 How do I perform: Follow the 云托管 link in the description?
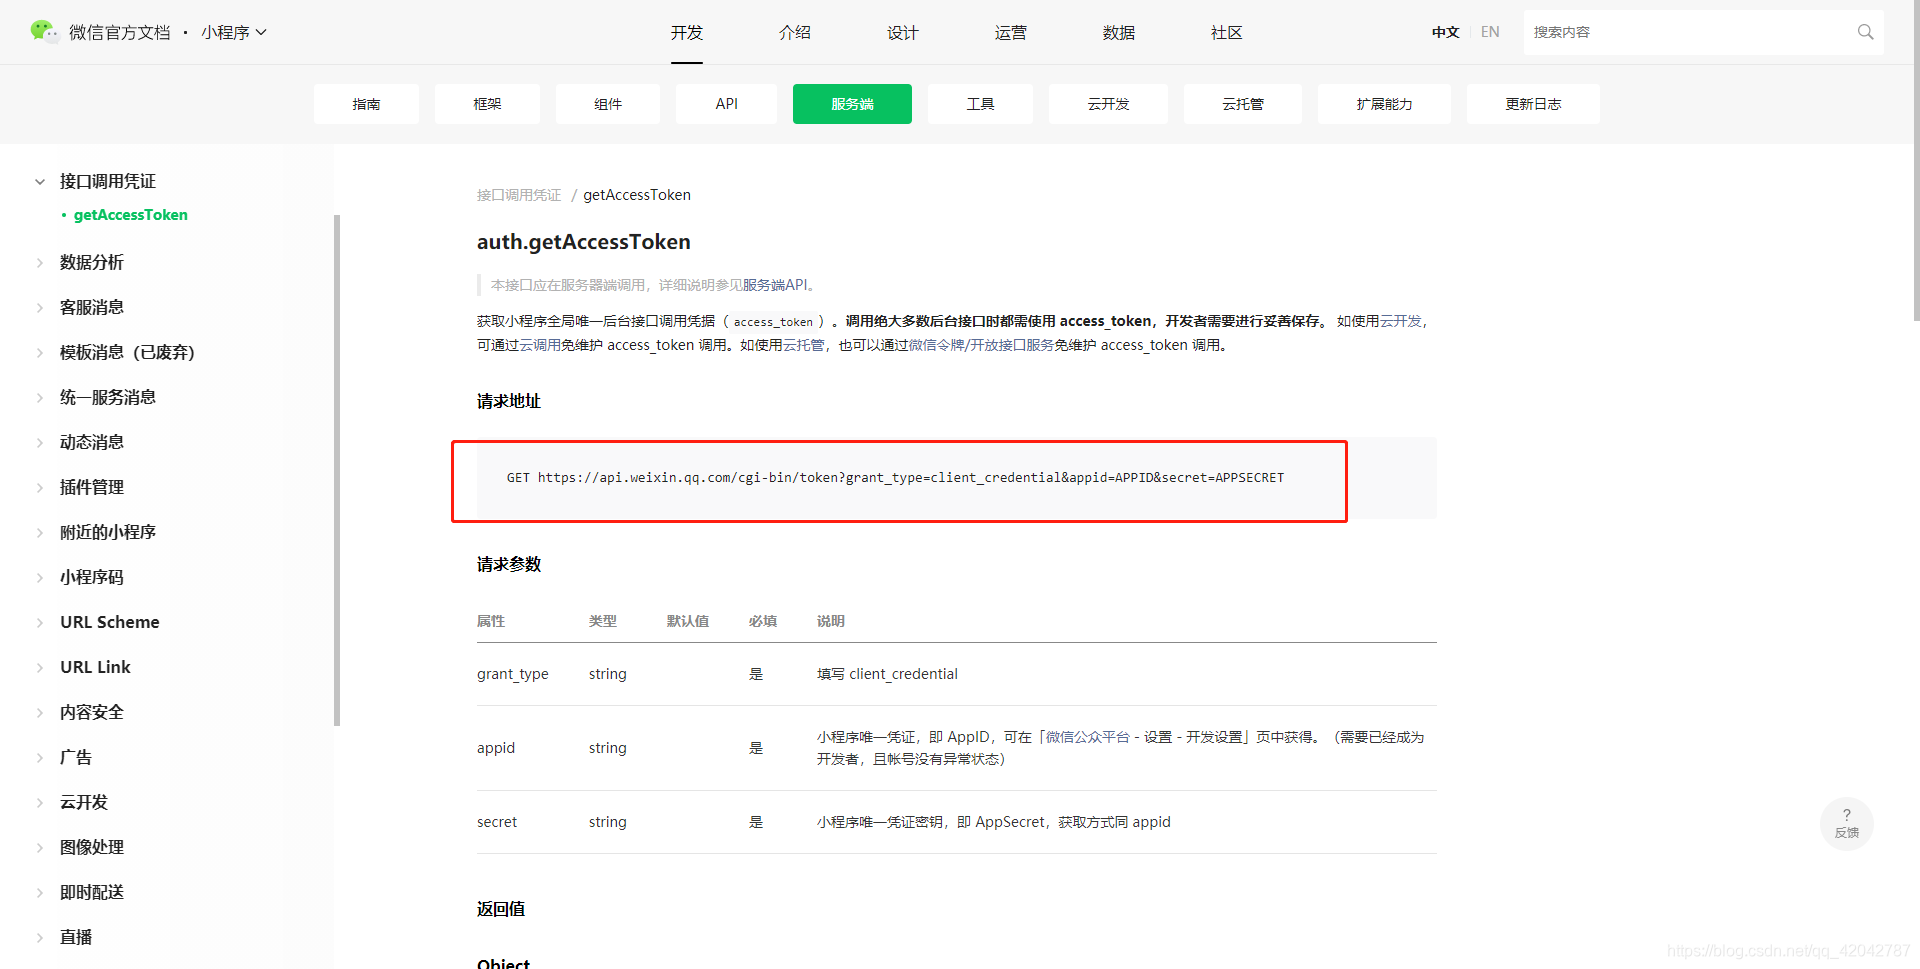pos(804,345)
